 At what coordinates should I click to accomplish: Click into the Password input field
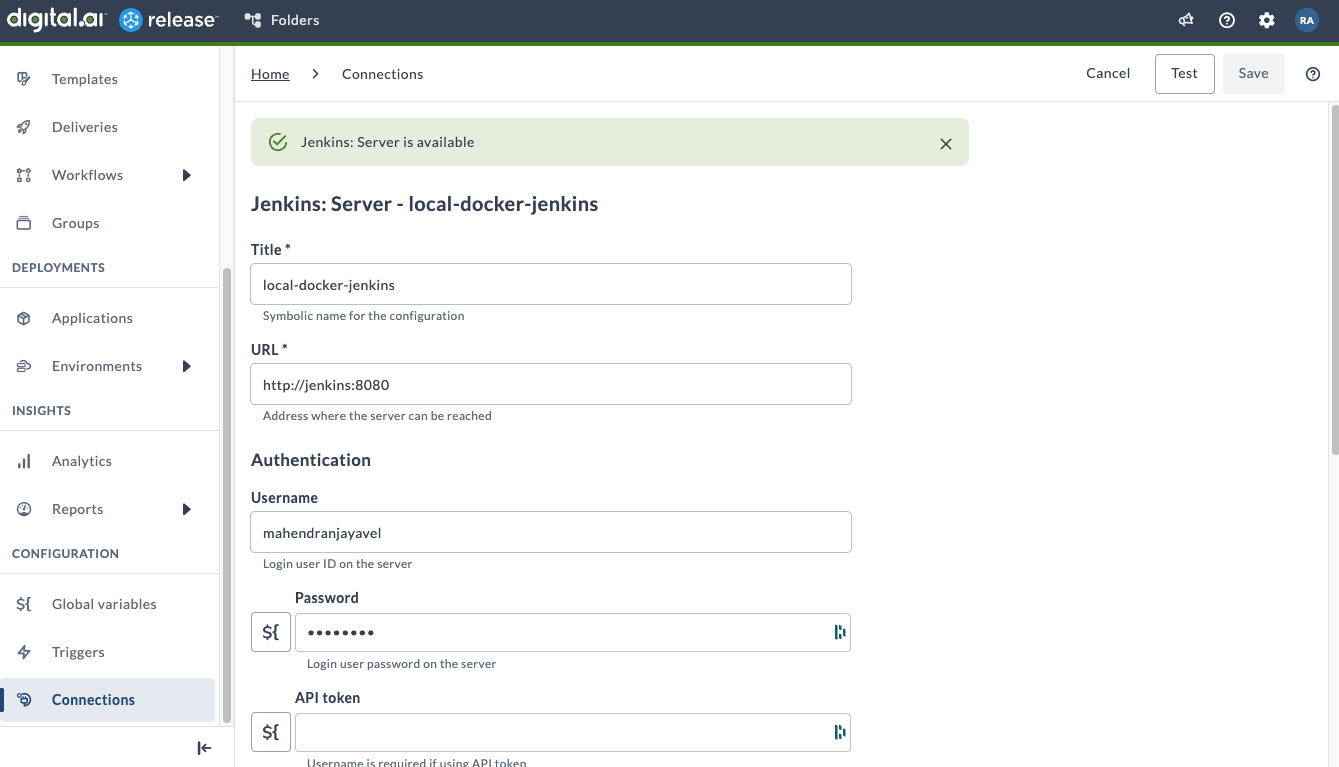[x=573, y=632]
